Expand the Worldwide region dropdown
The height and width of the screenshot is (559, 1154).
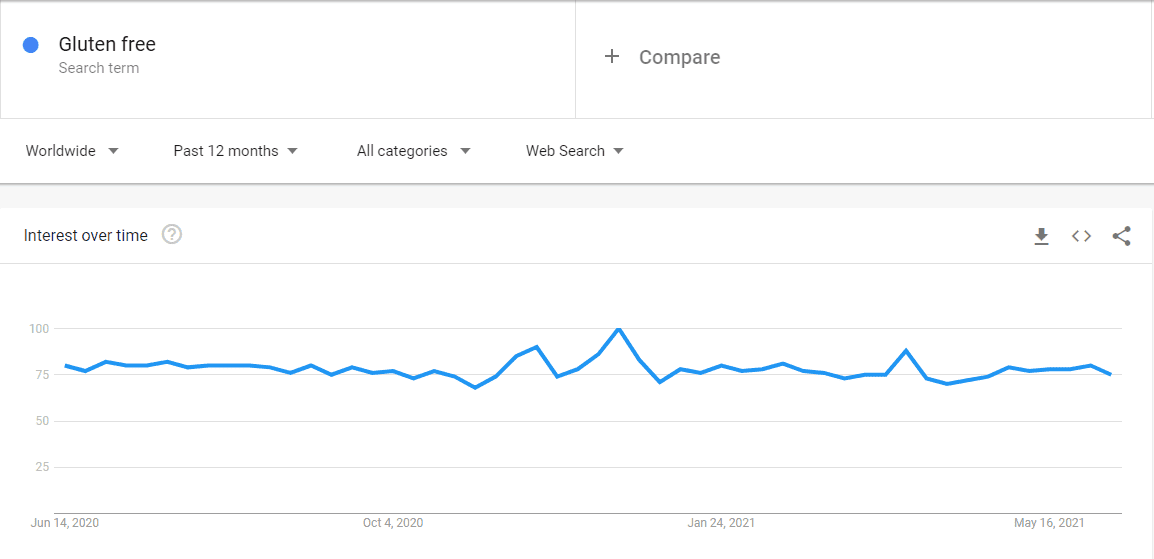(72, 151)
